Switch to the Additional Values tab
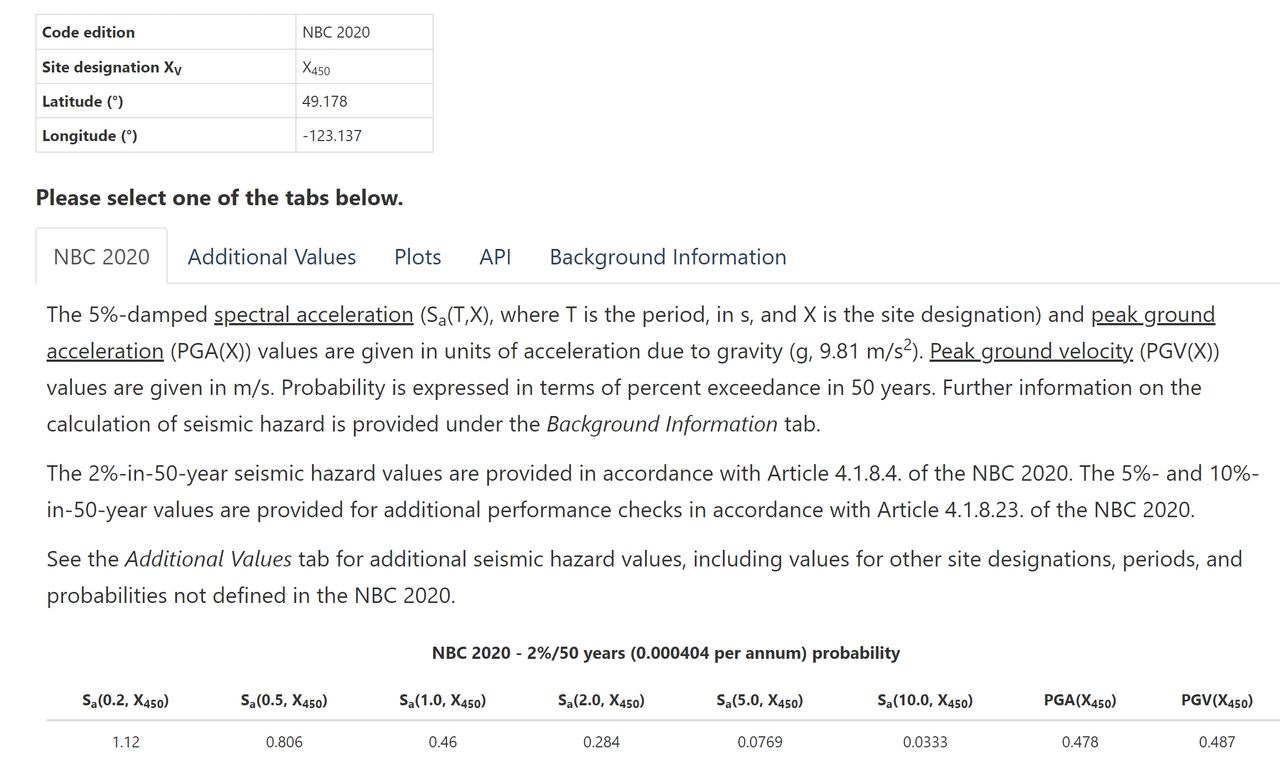The image size is (1280, 780). [x=271, y=257]
